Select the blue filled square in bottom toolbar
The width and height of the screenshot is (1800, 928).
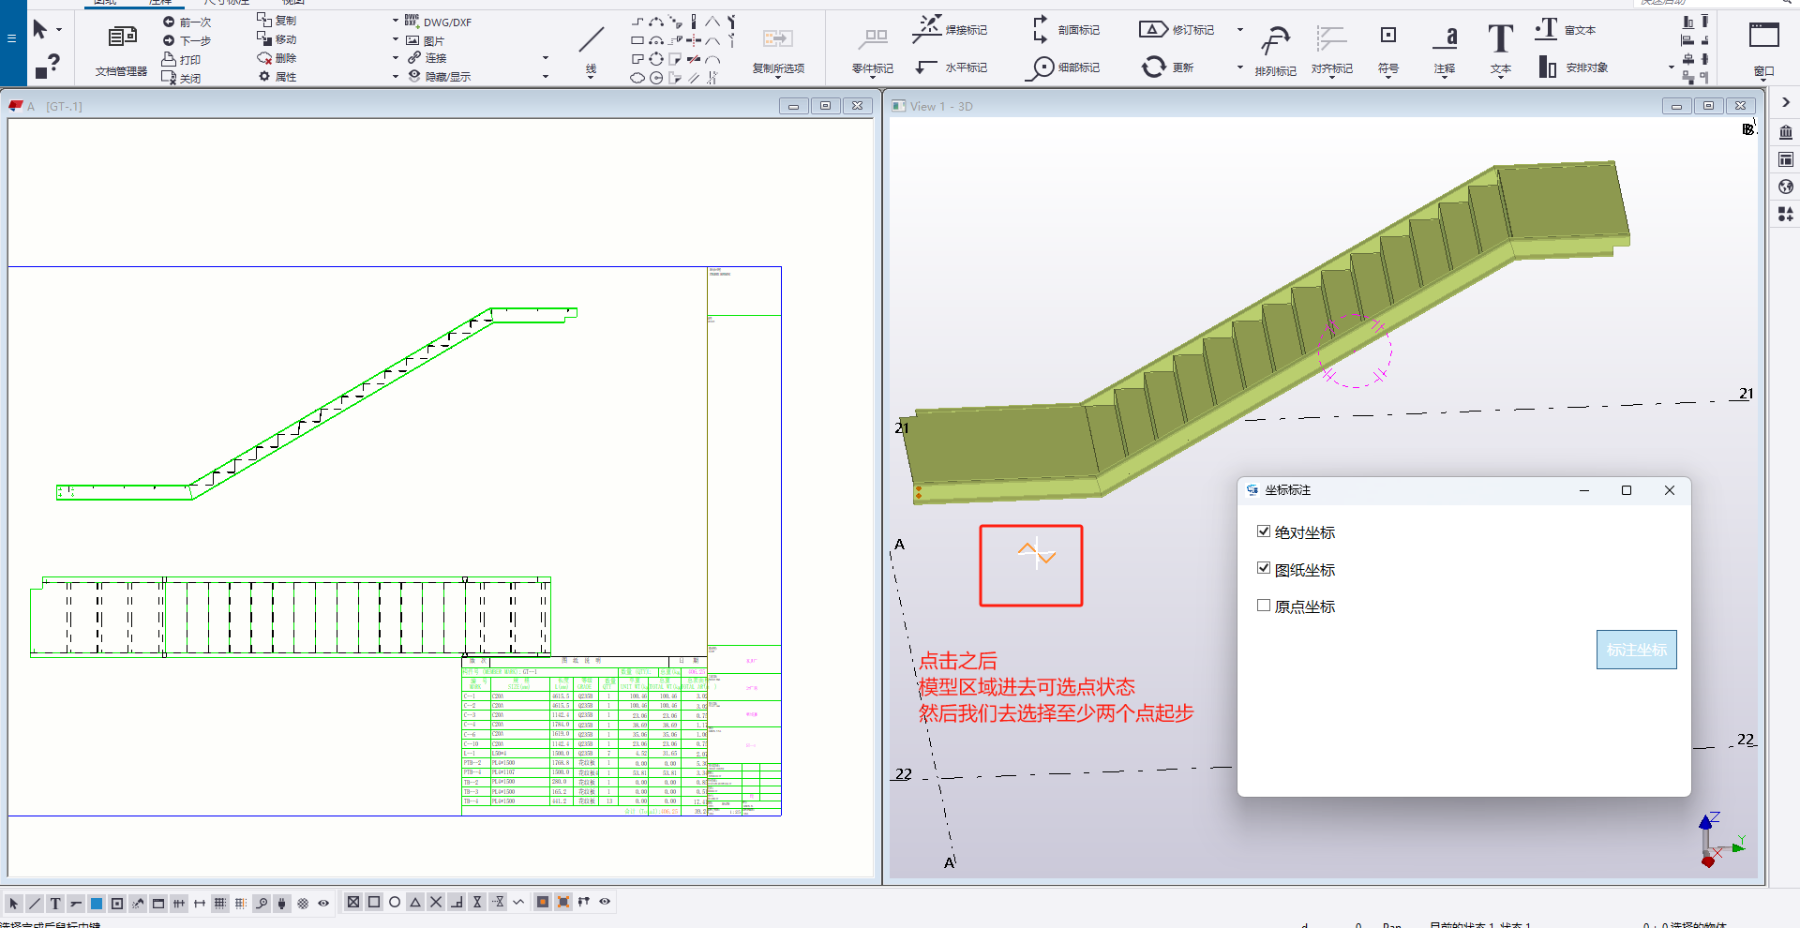click(x=96, y=903)
